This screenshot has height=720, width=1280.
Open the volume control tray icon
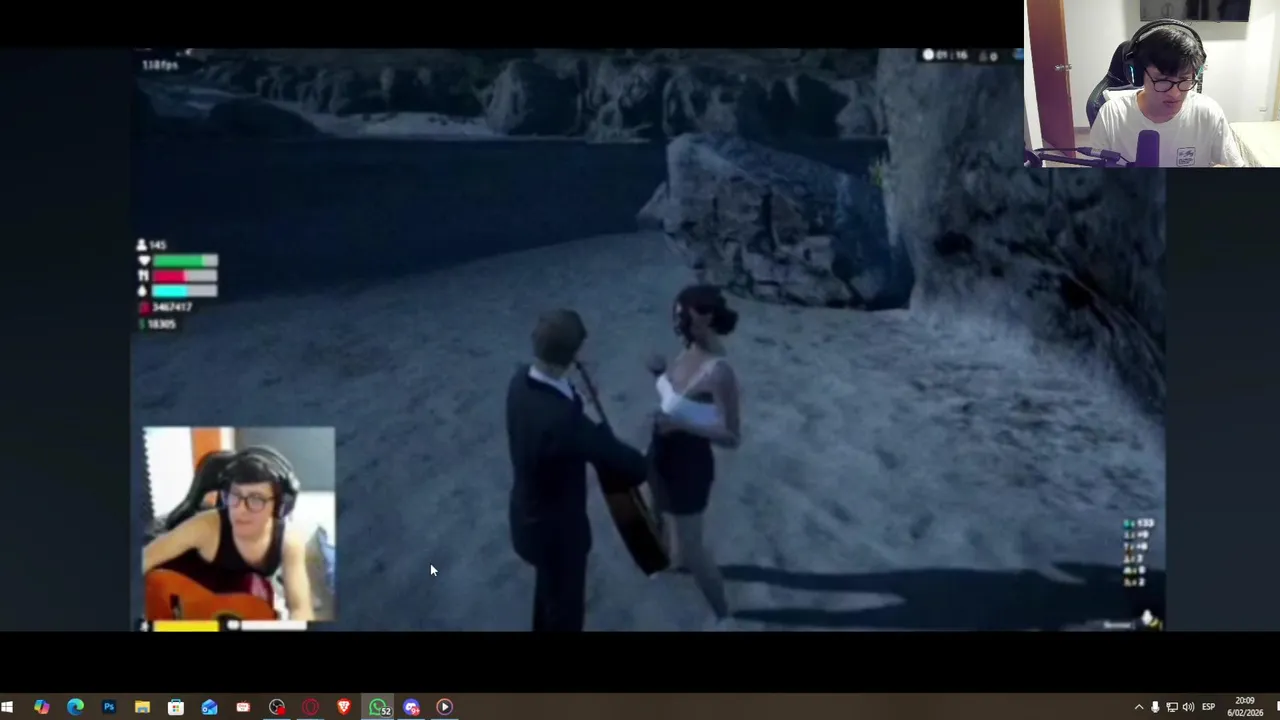pos(1188,707)
